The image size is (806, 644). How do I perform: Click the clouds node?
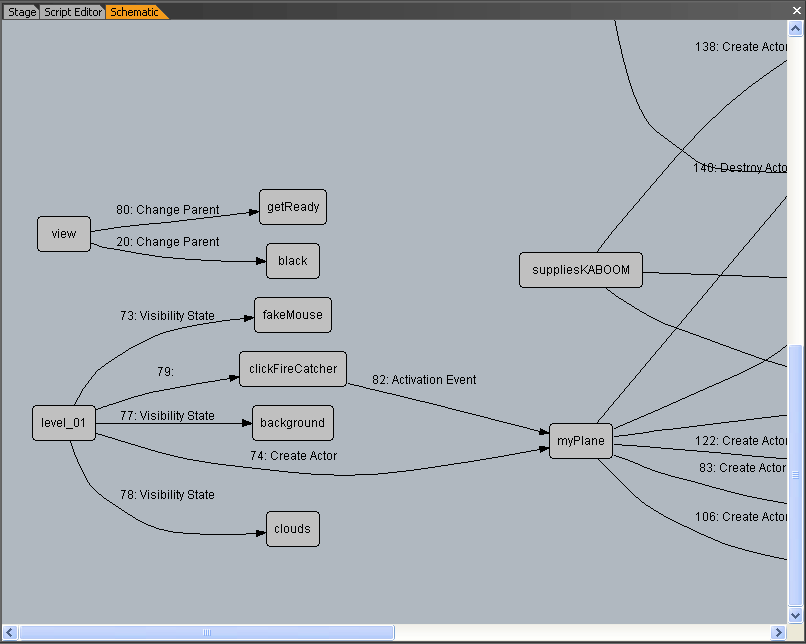click(x=293, y=529)
